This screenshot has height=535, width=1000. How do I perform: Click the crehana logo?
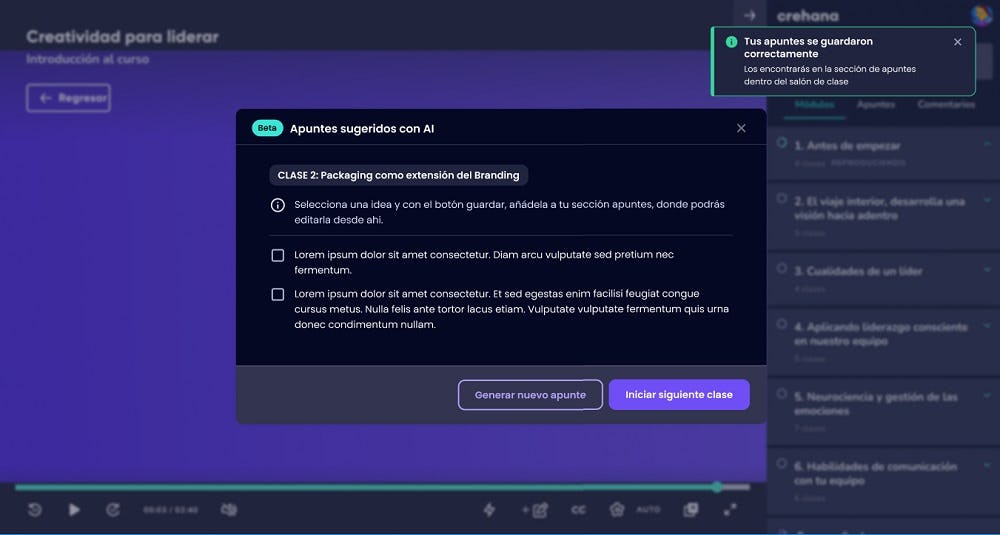click(807, 16)
